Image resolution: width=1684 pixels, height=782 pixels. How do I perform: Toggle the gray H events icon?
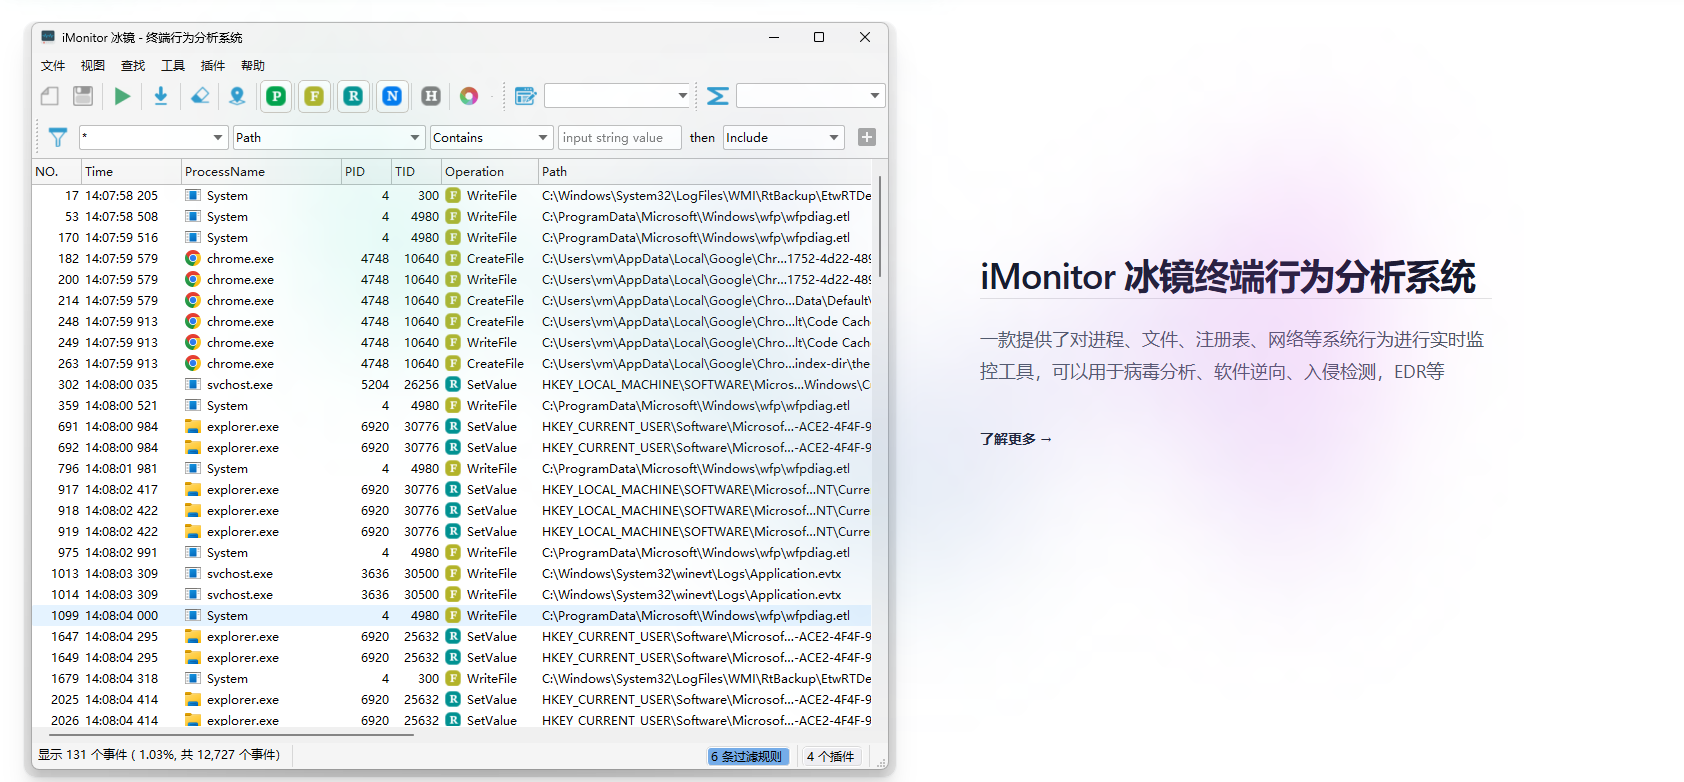(x=431, y=96)
